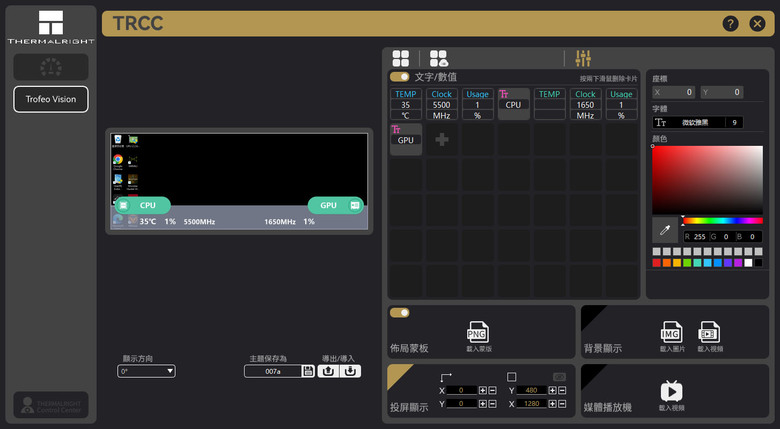Select the empty TEMP card before Clock 1650

pos(549,105)
